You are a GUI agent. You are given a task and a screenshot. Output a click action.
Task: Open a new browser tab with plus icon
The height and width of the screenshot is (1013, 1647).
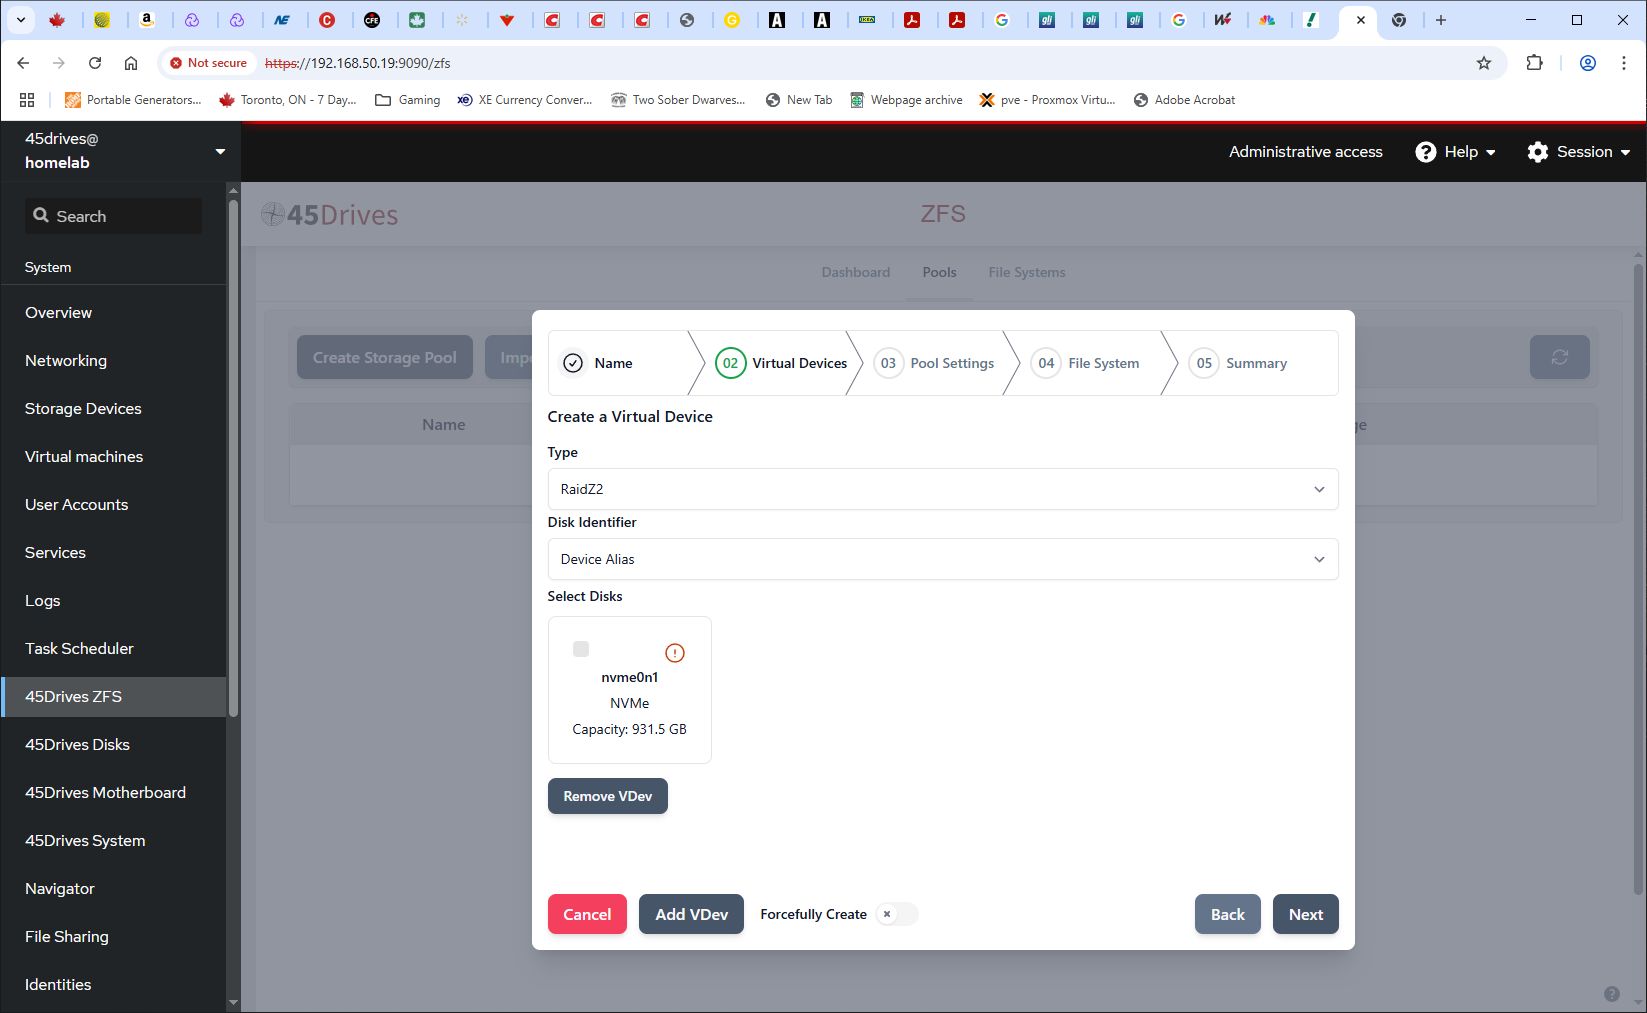(x=1441, y=20)
